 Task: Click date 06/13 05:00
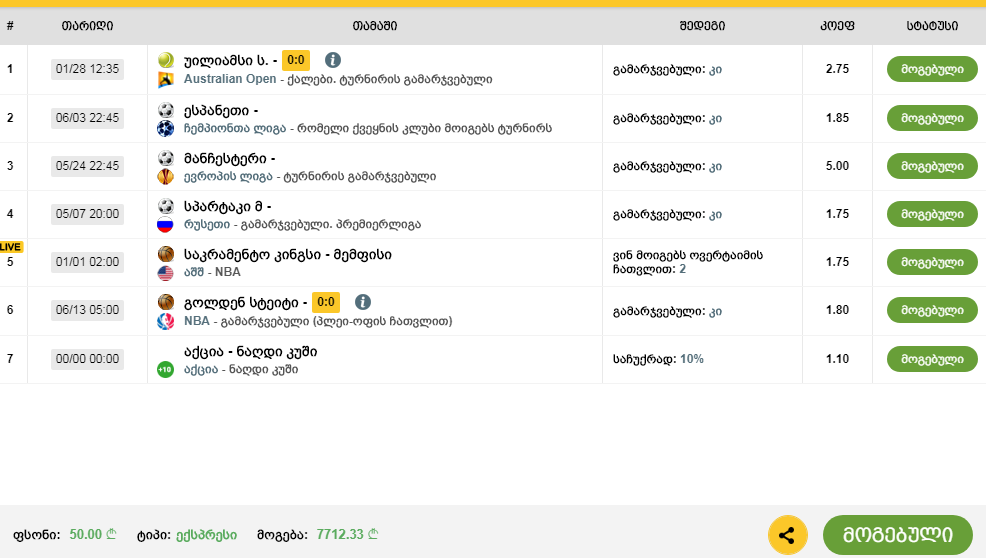(87, 310)
